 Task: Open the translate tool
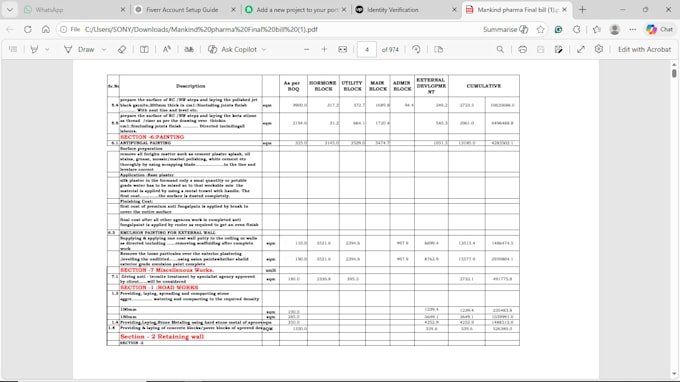click(189, 49)
